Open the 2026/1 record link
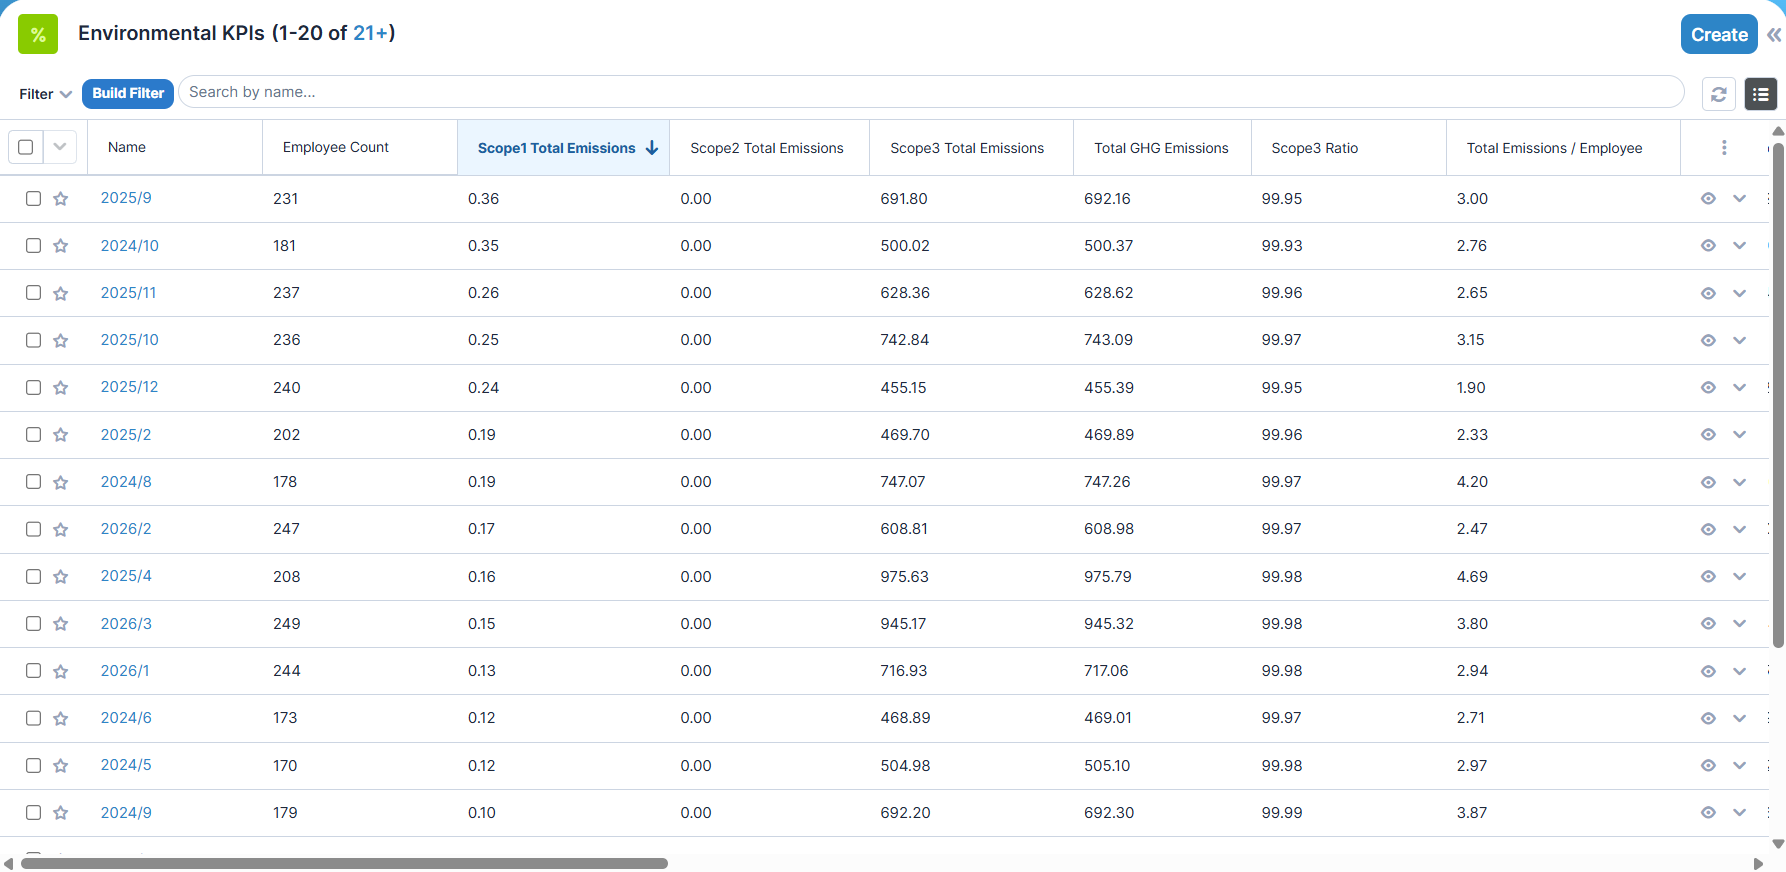Screen dimensions: 1786x872 point(125,671)
